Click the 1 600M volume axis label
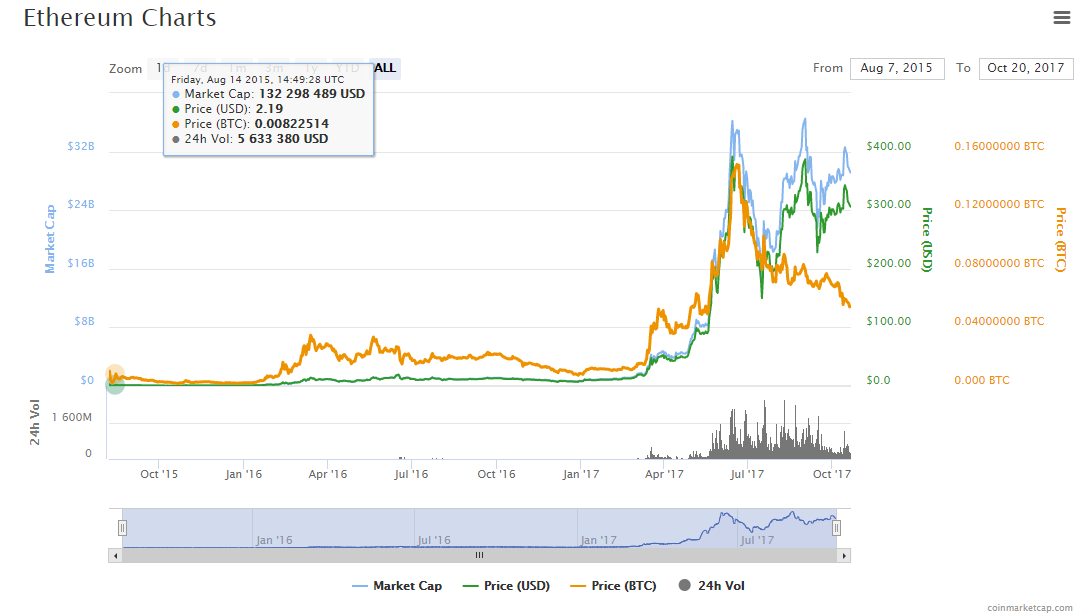 71,417
